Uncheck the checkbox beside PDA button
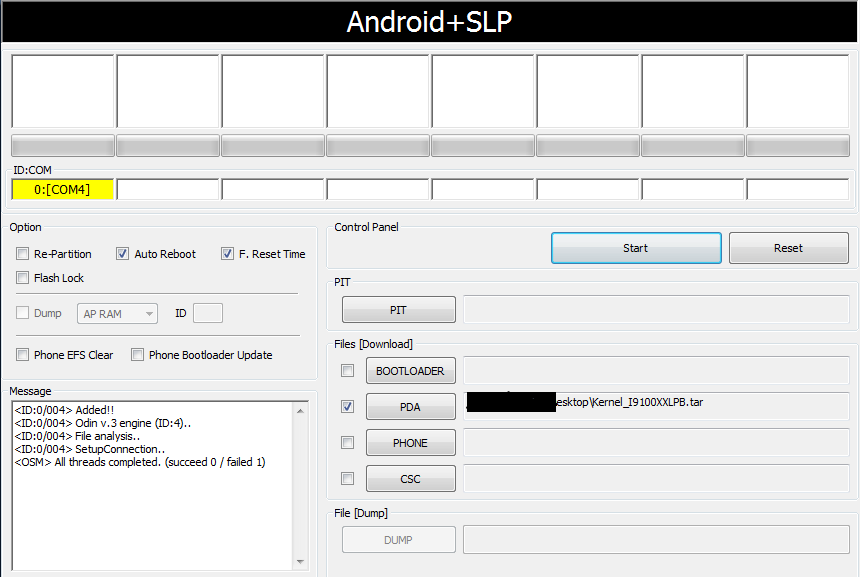860x577 pixels. coord(347,406)
